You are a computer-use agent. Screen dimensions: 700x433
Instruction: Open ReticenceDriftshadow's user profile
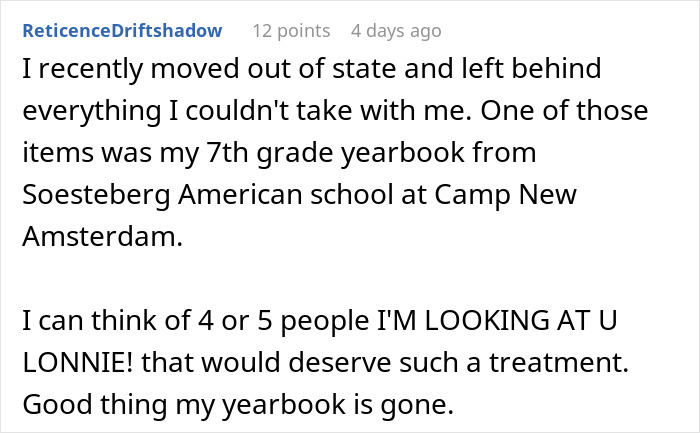coord(122,31)
